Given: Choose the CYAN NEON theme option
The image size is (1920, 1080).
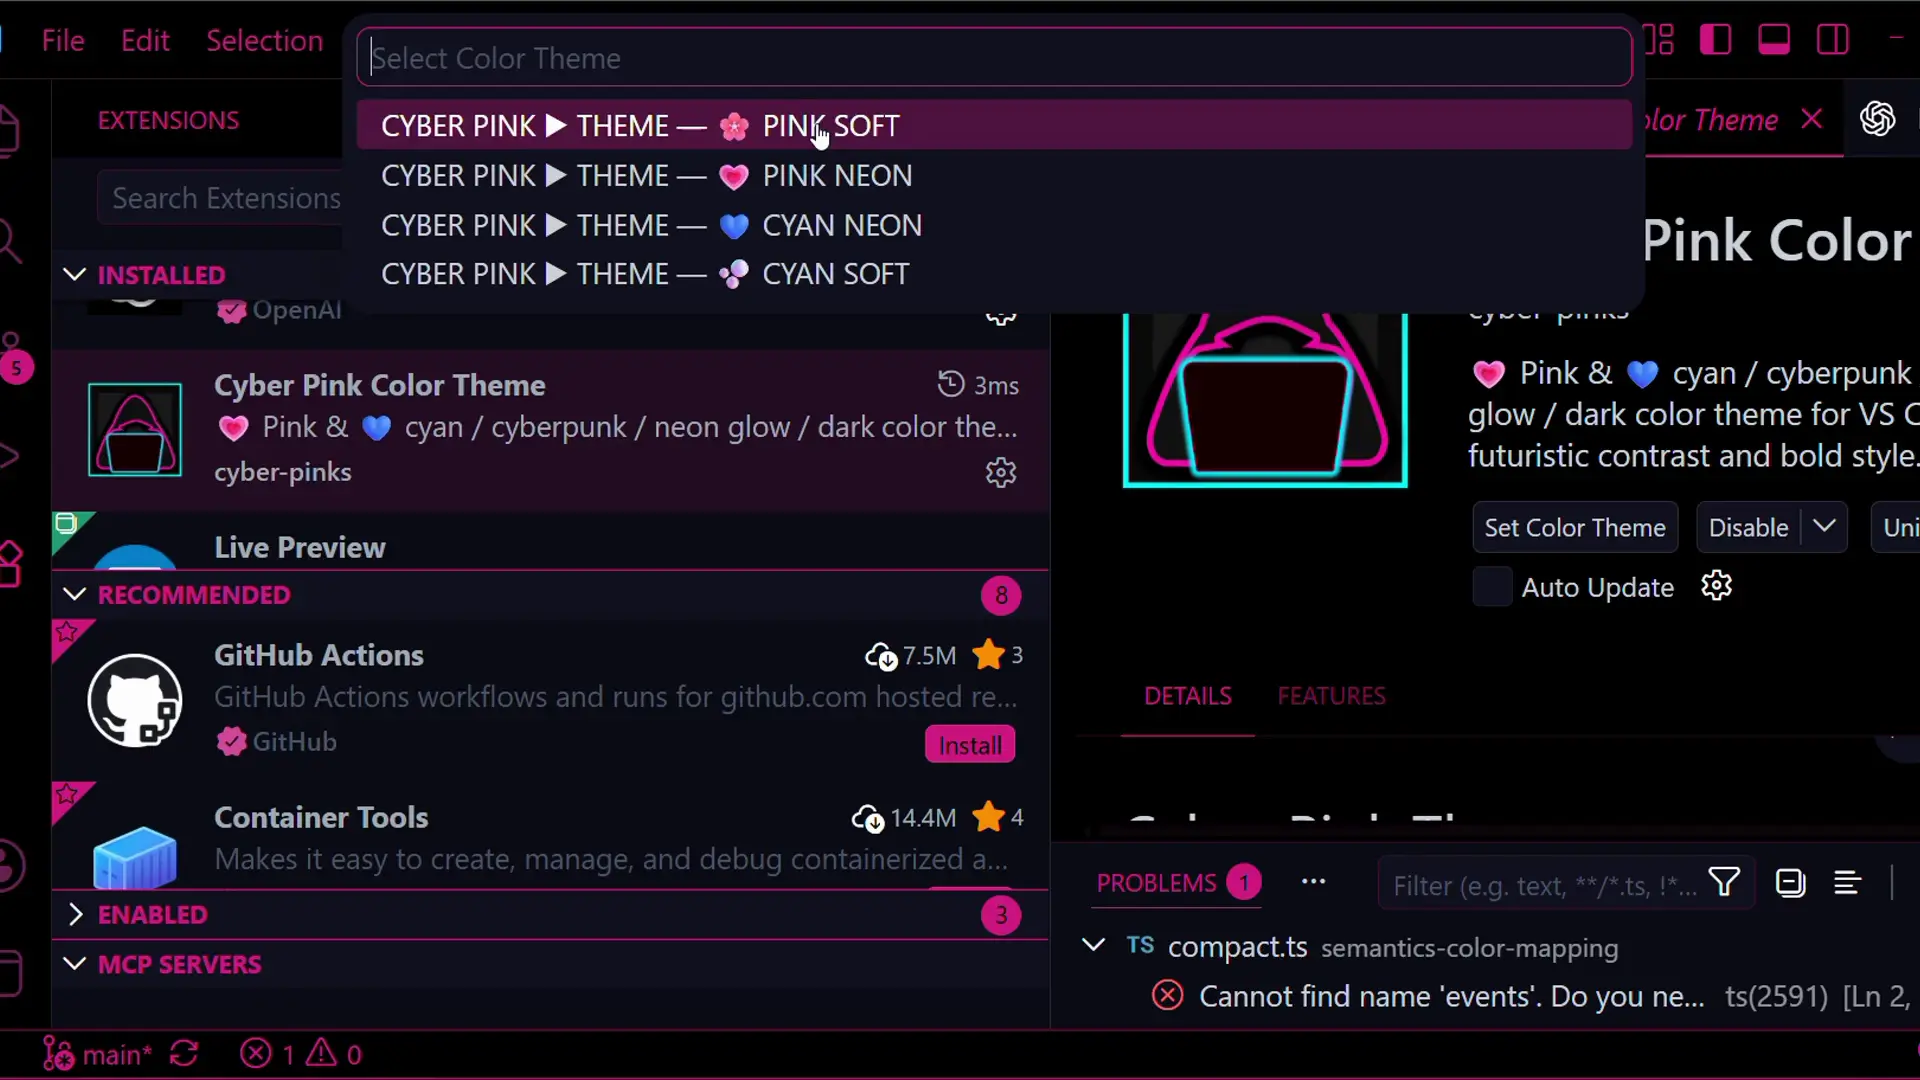Looking at the screenshot, I should pyautogui.click(x=994, y=225).
